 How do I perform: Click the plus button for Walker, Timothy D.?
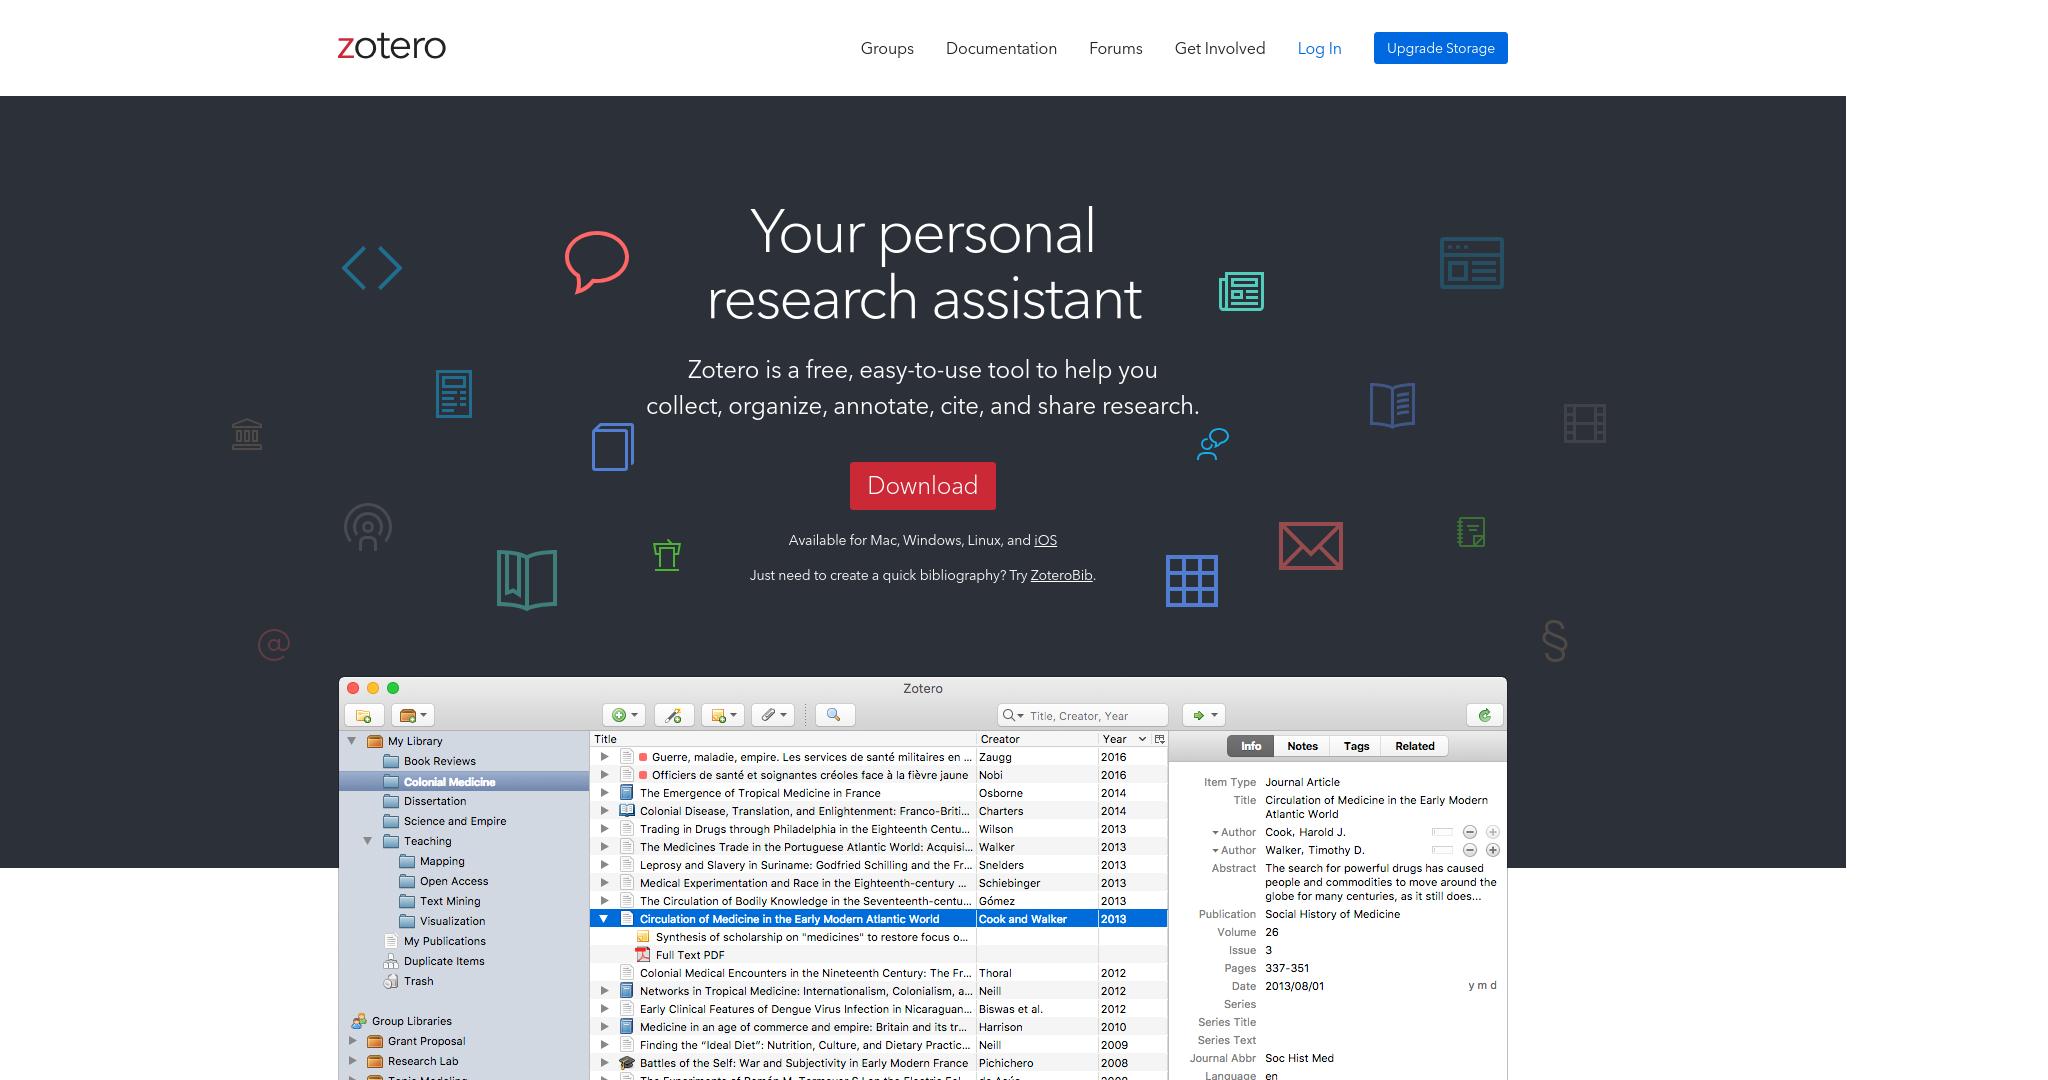(x=1492, y=850)
